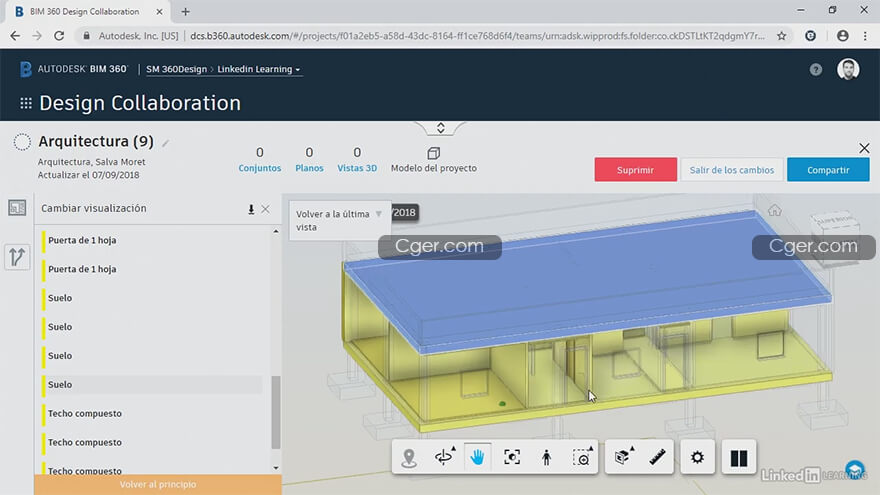This screenshot has height=495, width=880.
Task: Select the highlighted Suelo list item
Action: (152, 384)
